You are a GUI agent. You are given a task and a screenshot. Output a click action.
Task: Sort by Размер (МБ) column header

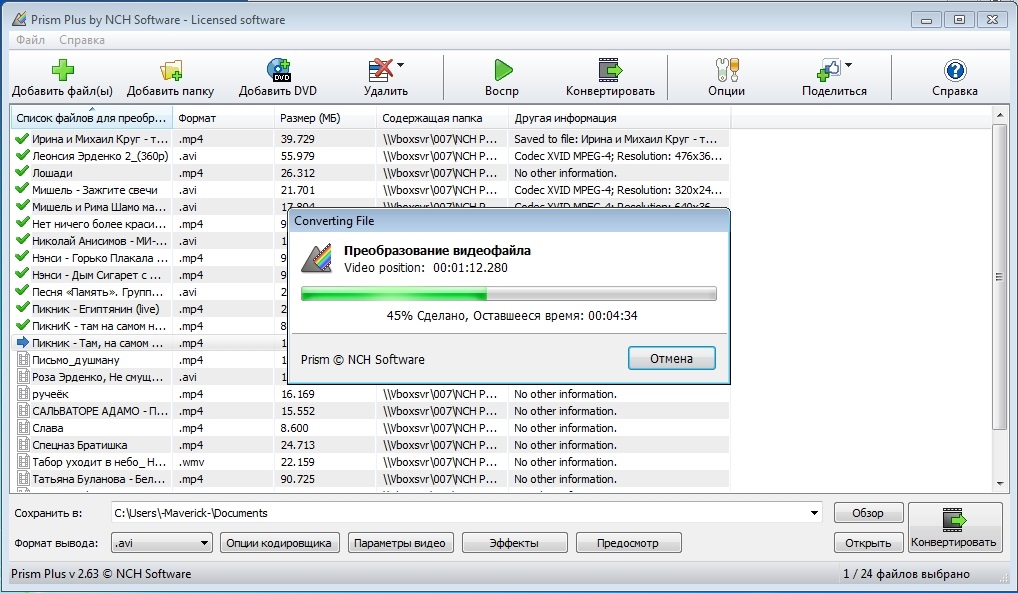click(x=325, y=118)
